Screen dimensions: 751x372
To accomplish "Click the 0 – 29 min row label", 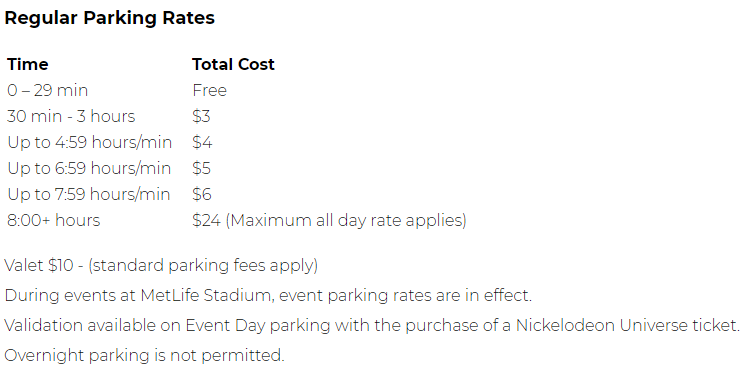I will pyautogui.click(x=47, y=90).
